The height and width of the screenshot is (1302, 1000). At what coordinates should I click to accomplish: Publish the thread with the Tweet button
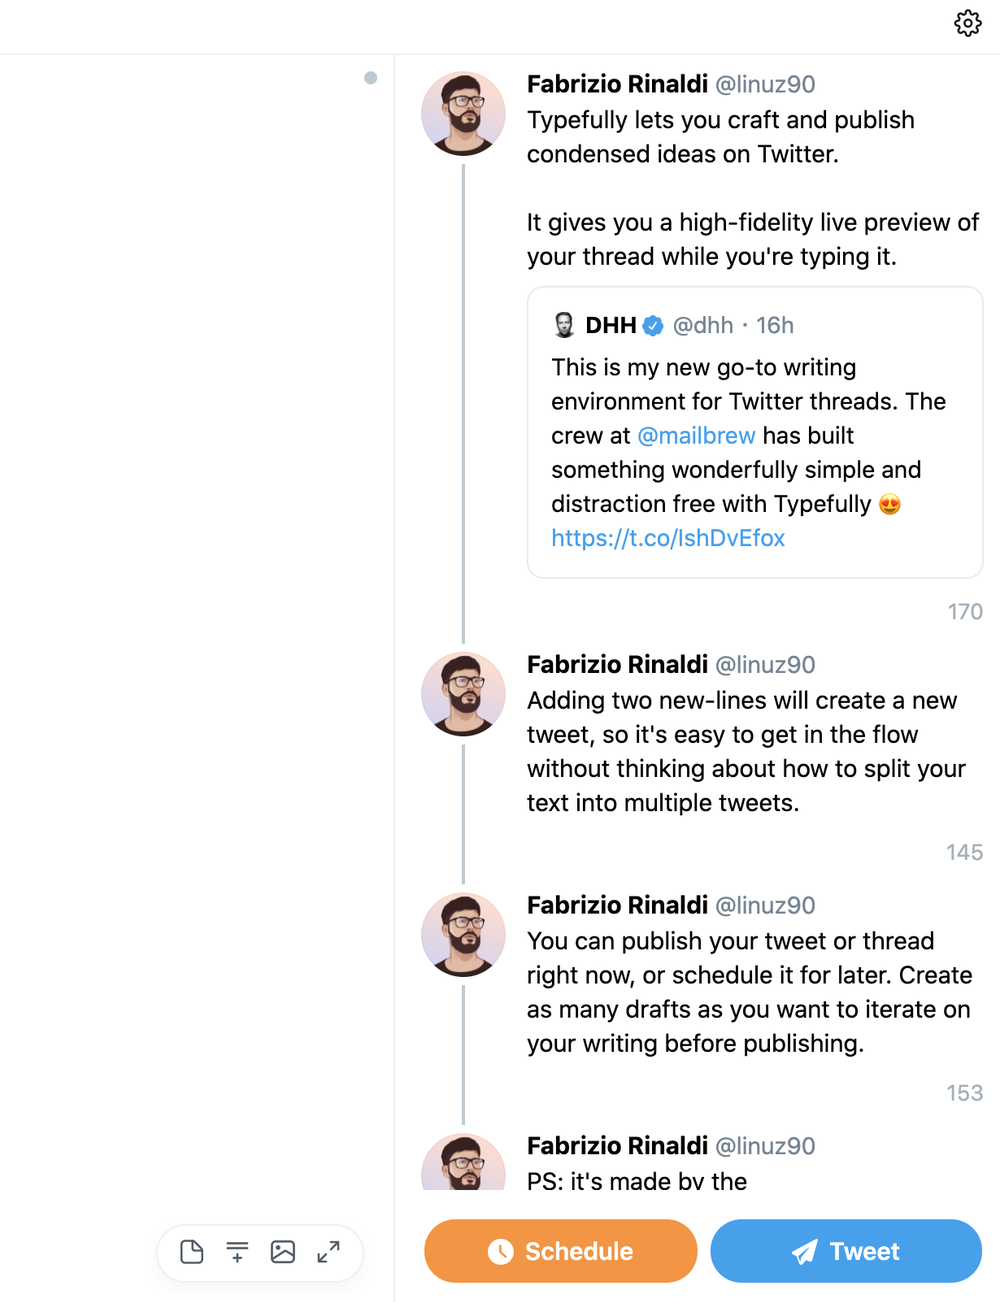pyautogui.click(x=845, y=1251)
